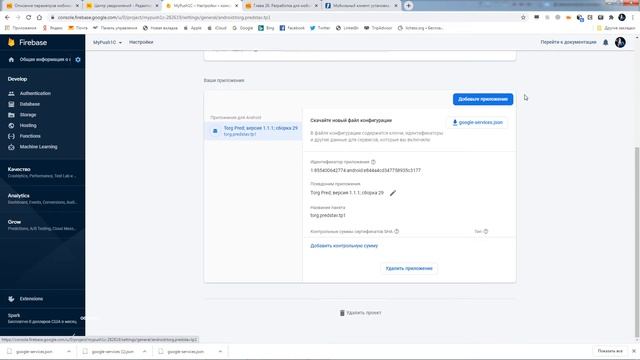Select the Torg Pred Android app entry

pyautogui.click(x=253, y=131)
